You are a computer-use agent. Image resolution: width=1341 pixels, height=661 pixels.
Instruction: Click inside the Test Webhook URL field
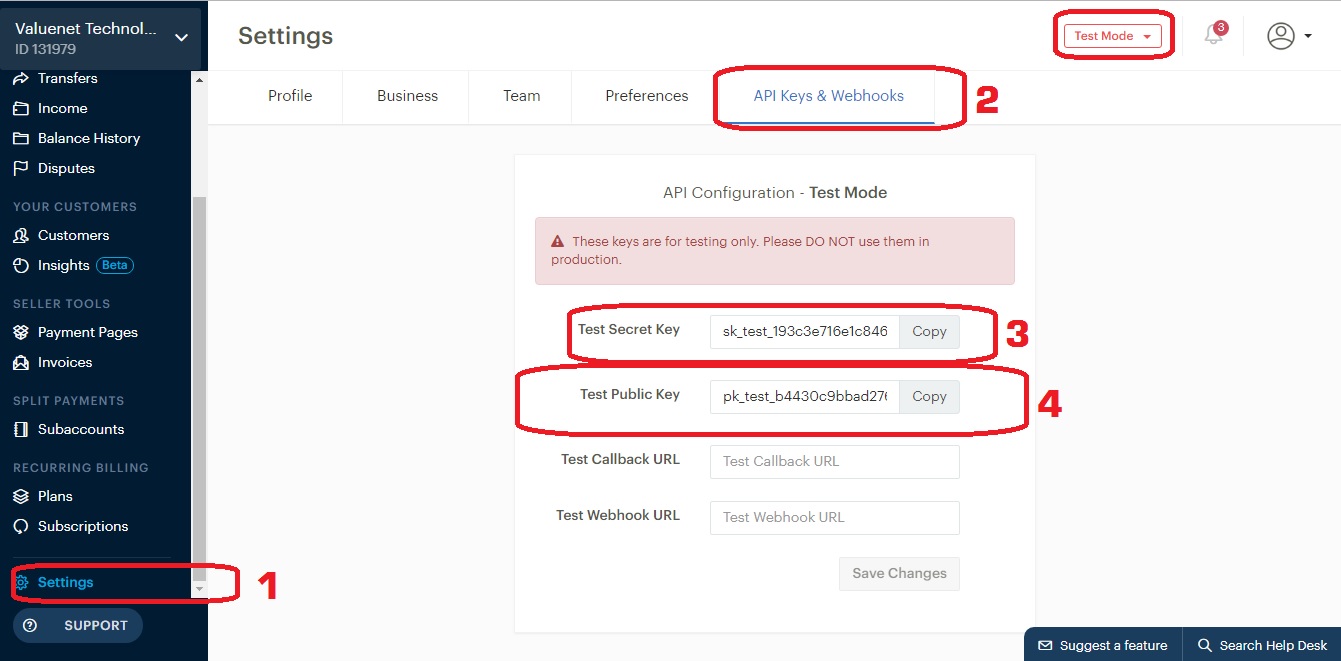pos(834,517)
